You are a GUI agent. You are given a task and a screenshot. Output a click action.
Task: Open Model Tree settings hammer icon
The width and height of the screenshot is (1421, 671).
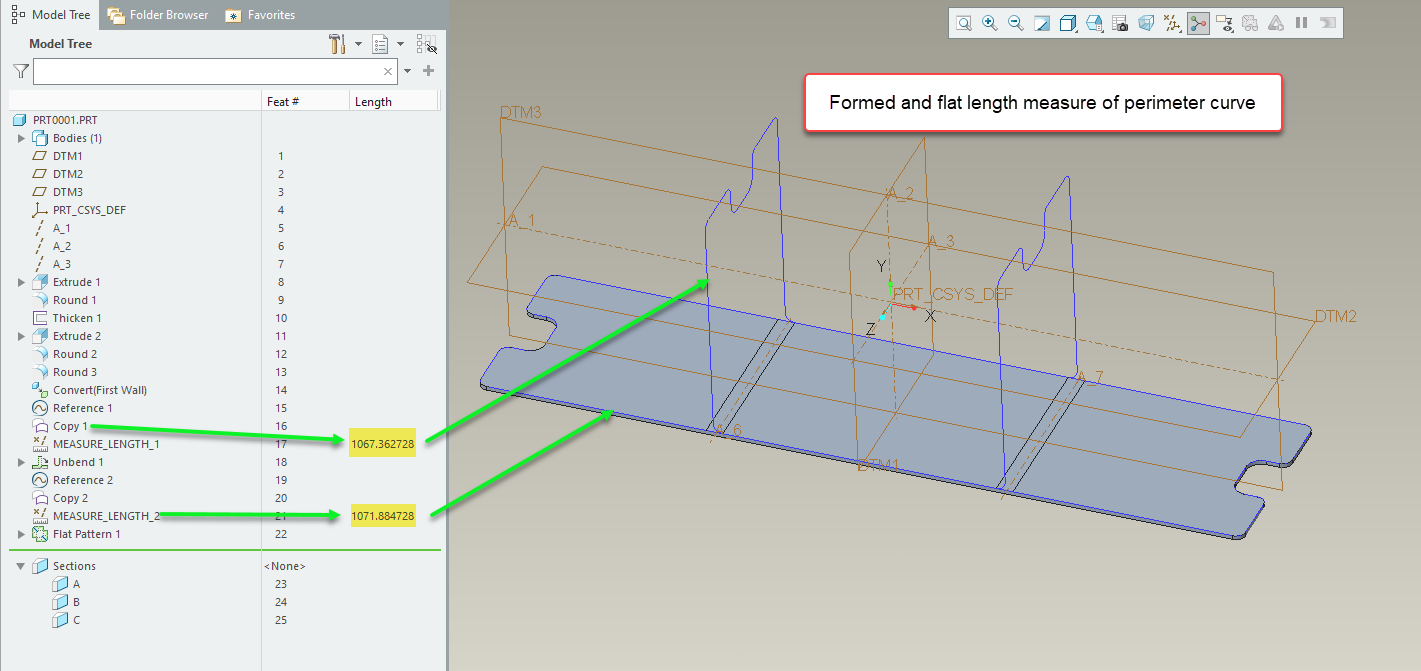pos(338,44)
